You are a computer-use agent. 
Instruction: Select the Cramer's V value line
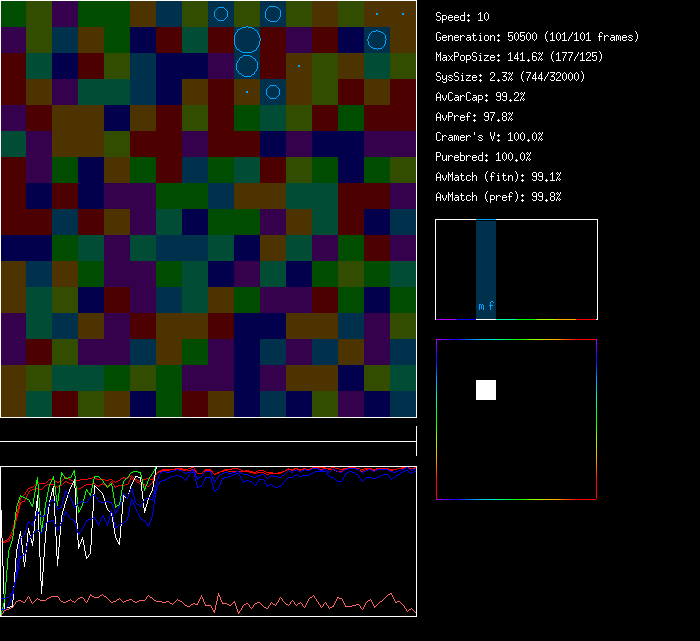point(489,137)
